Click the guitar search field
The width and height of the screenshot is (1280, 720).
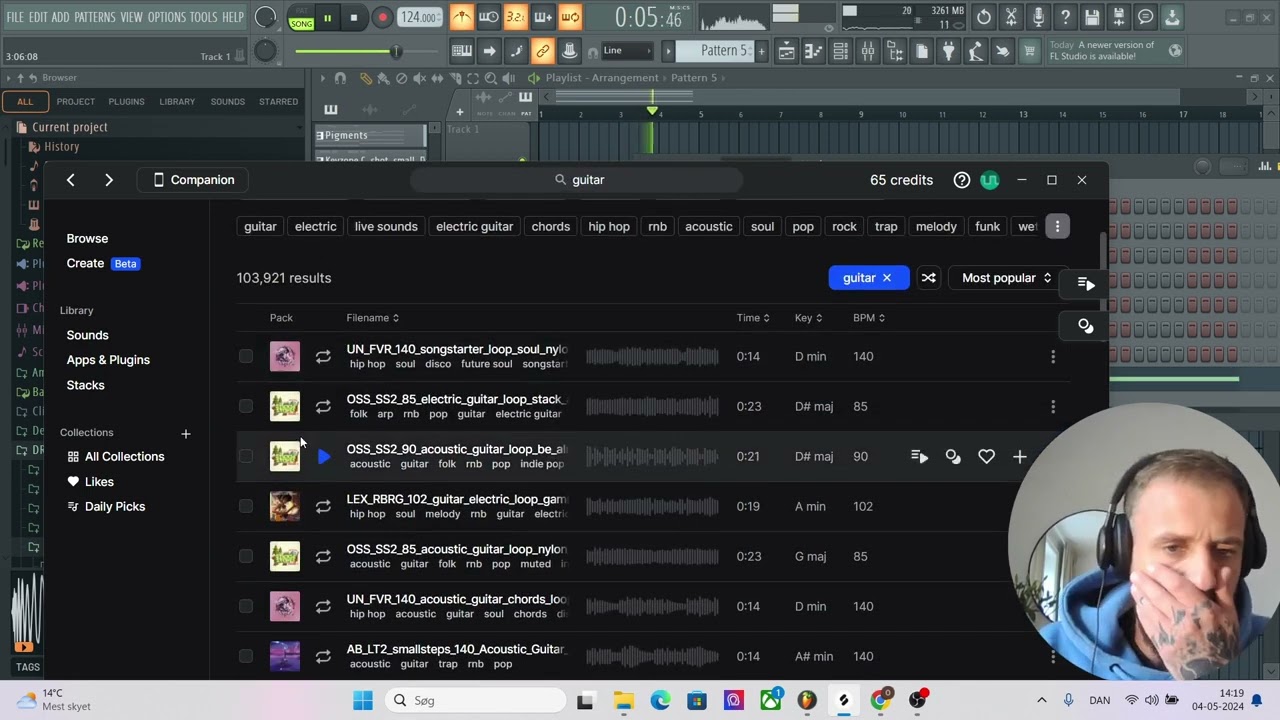point(577,180)
